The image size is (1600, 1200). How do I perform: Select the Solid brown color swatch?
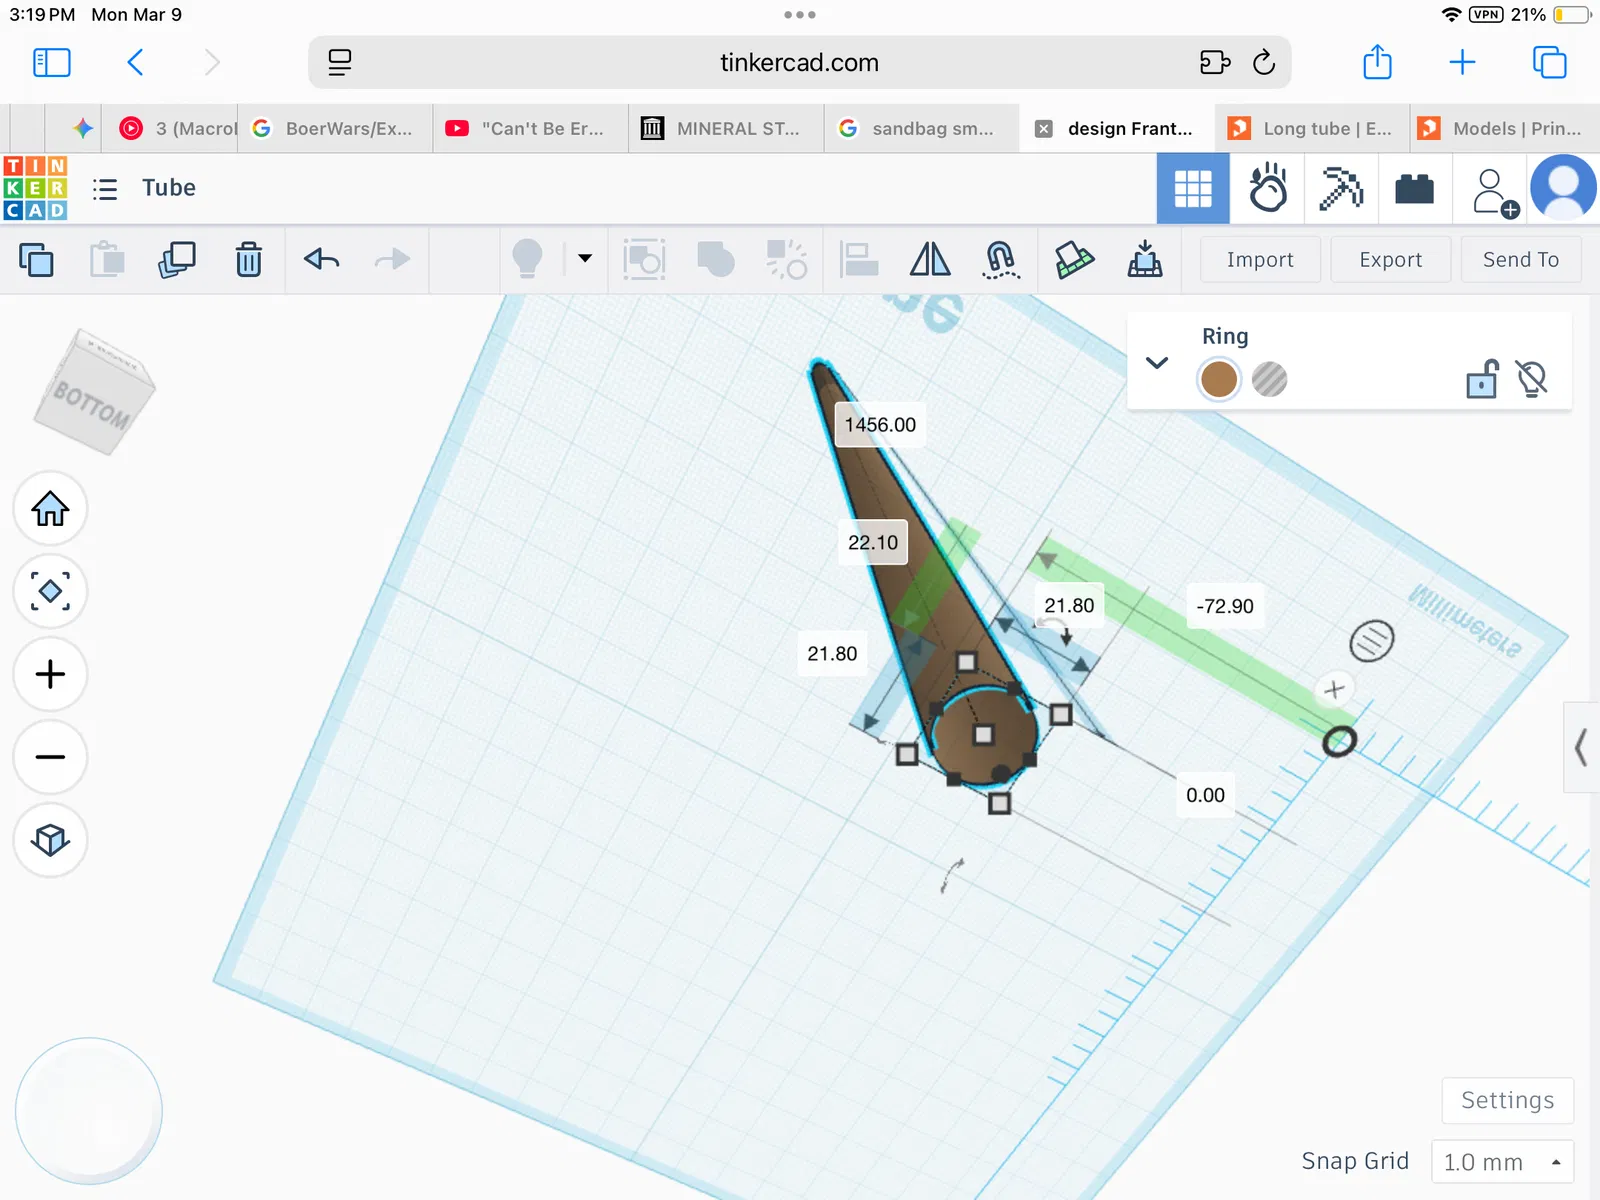tap(1219, 379)
